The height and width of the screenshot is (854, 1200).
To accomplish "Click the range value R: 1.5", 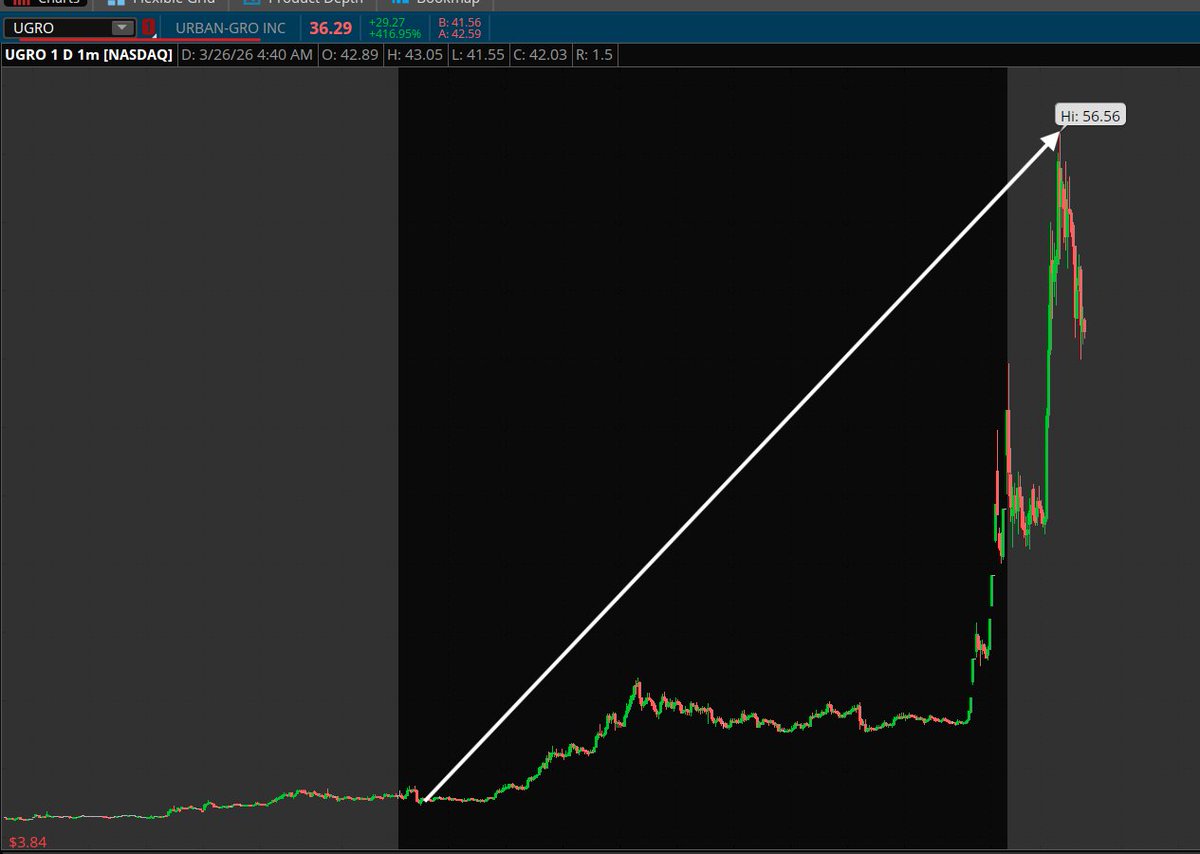I will (x=595, y=54).
